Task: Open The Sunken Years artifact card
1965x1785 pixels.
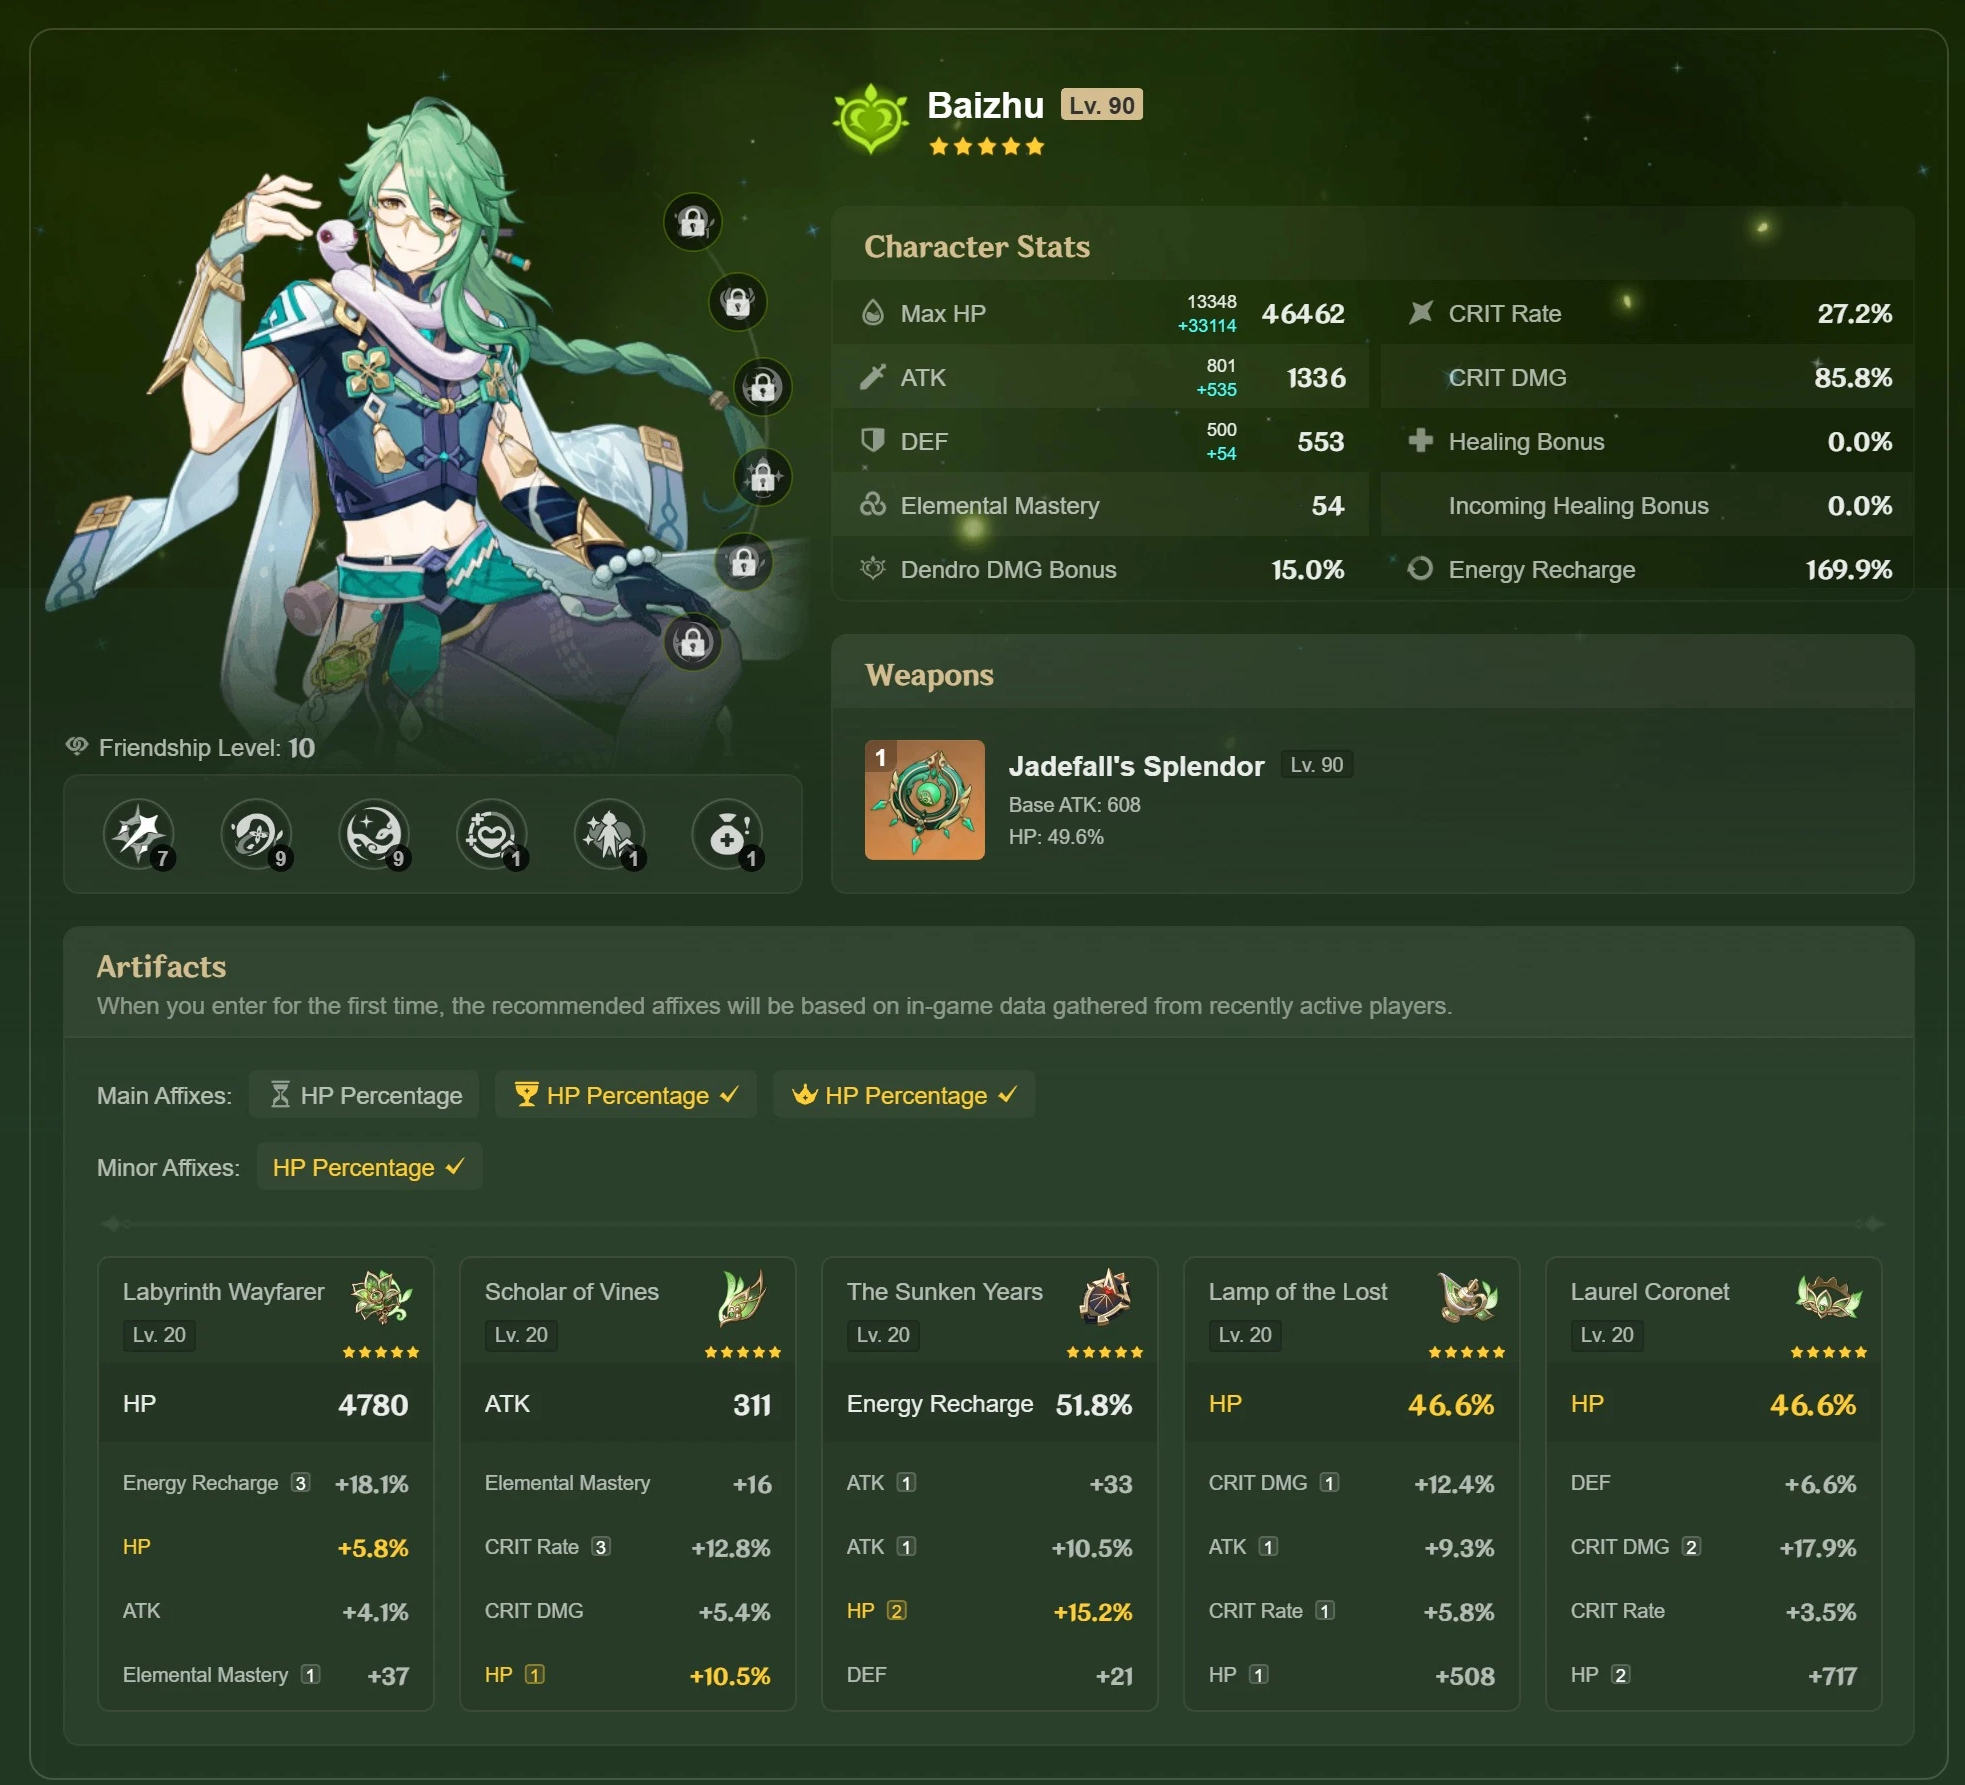Action: 944,1291
